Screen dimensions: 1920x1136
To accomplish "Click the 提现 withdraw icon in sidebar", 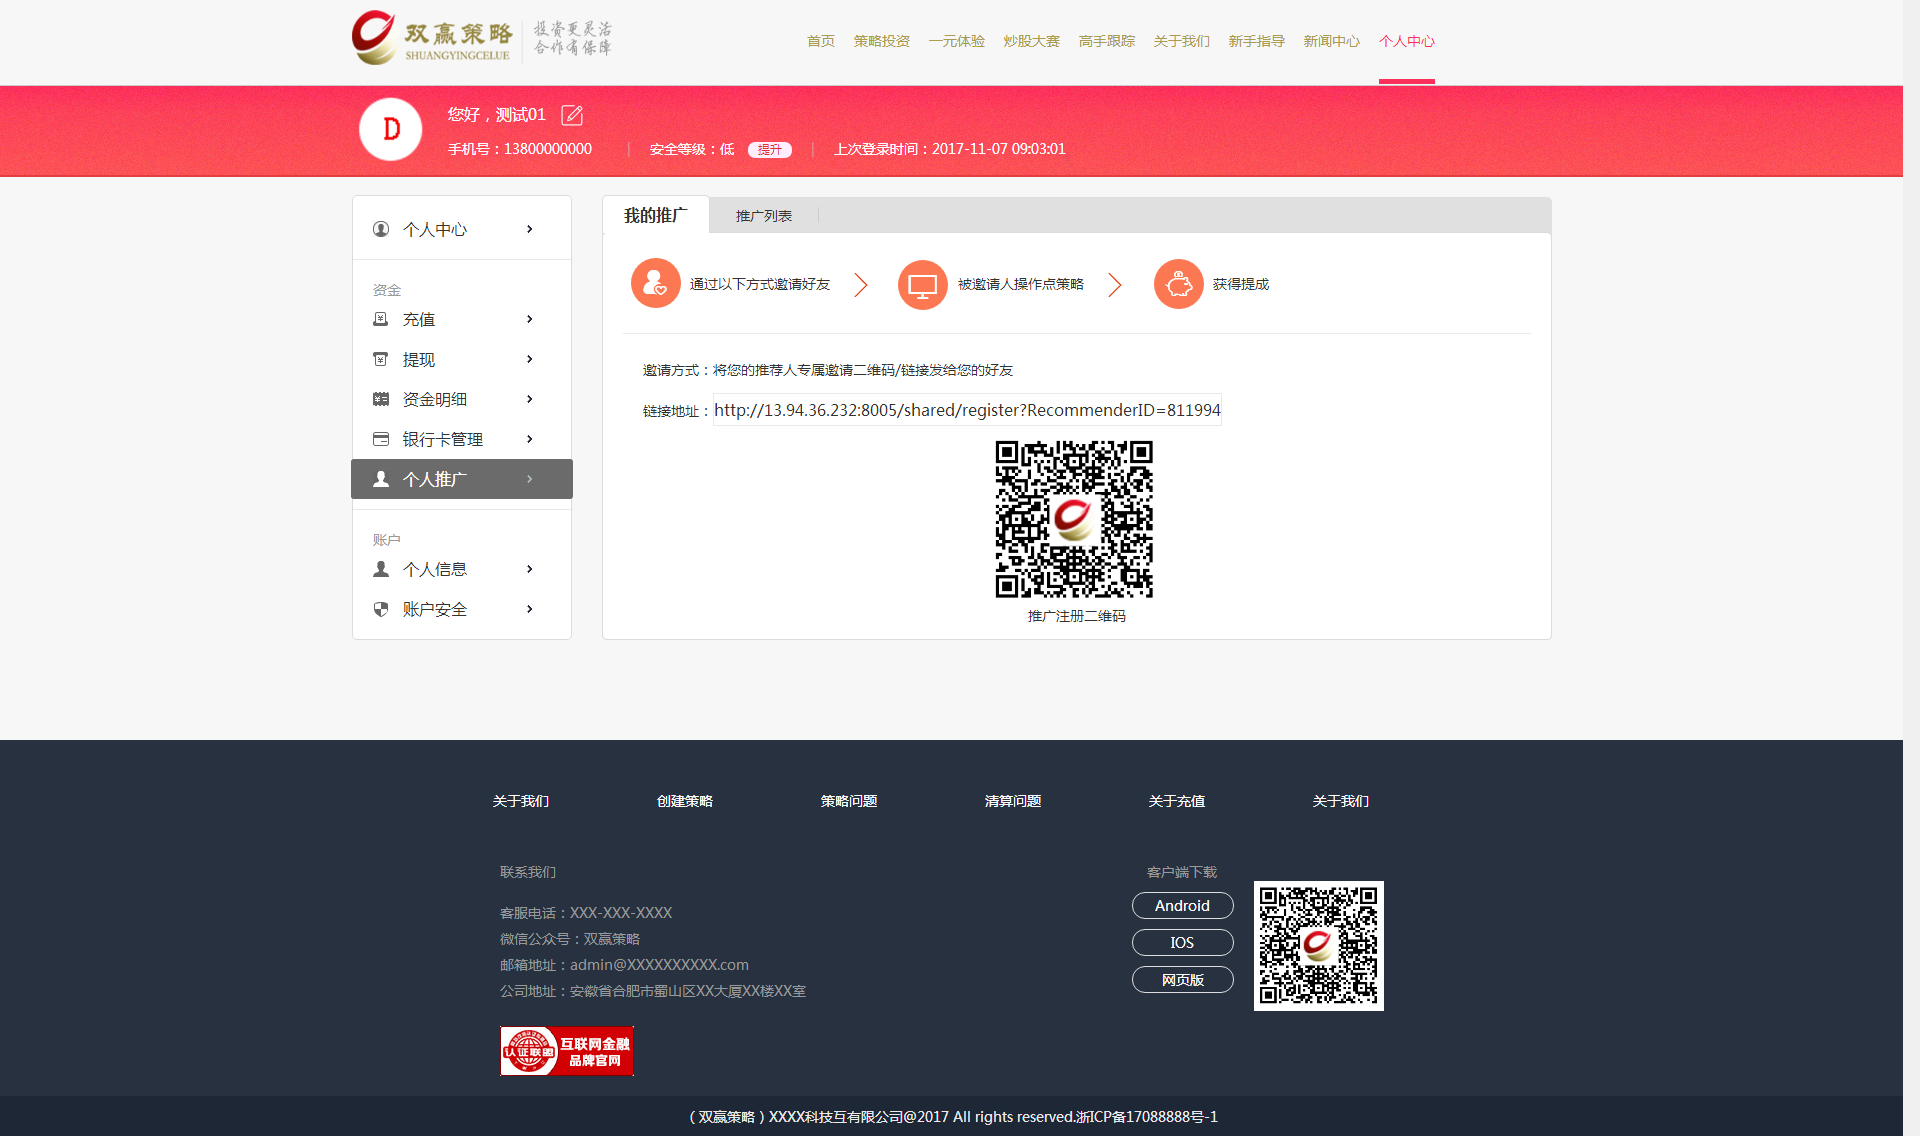I will pos(381,359).
